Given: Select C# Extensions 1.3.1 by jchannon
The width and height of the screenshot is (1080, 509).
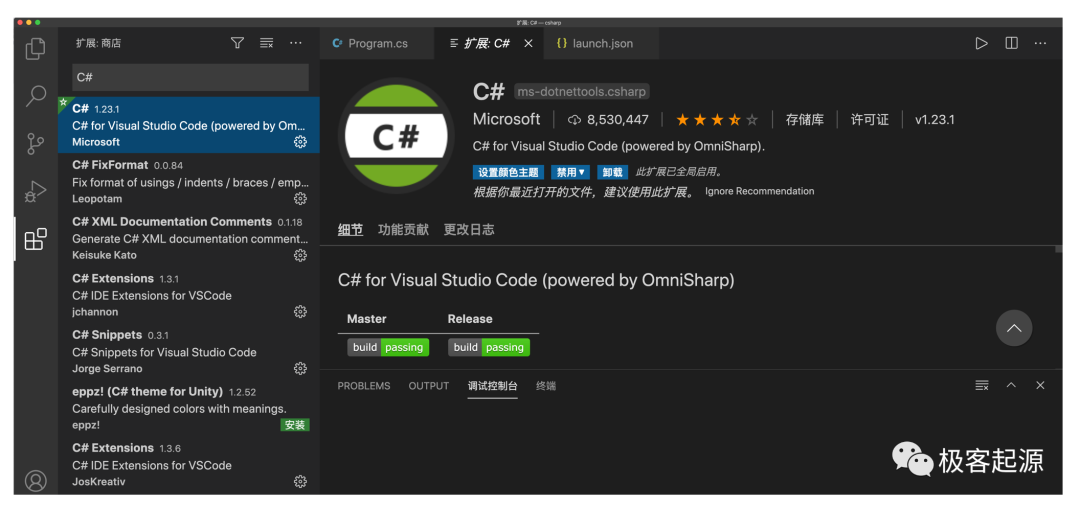Looking at the screenshot, I should 189,294.
